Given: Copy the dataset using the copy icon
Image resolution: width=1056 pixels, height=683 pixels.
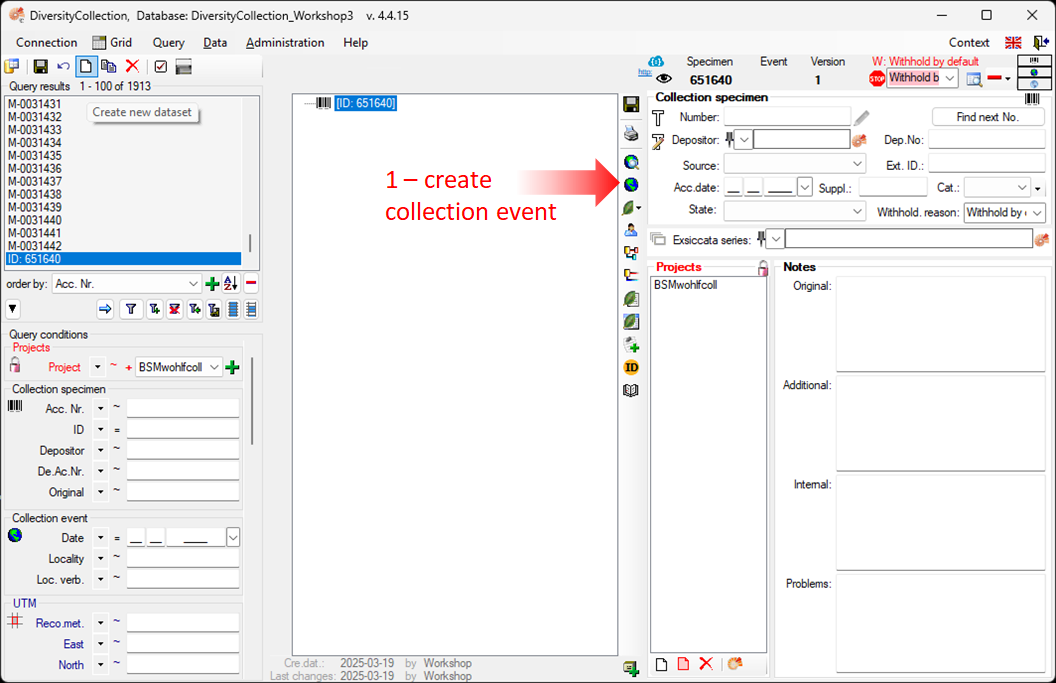Looking at the screenshot, I should pyautogui.click(x=108, y=66).
